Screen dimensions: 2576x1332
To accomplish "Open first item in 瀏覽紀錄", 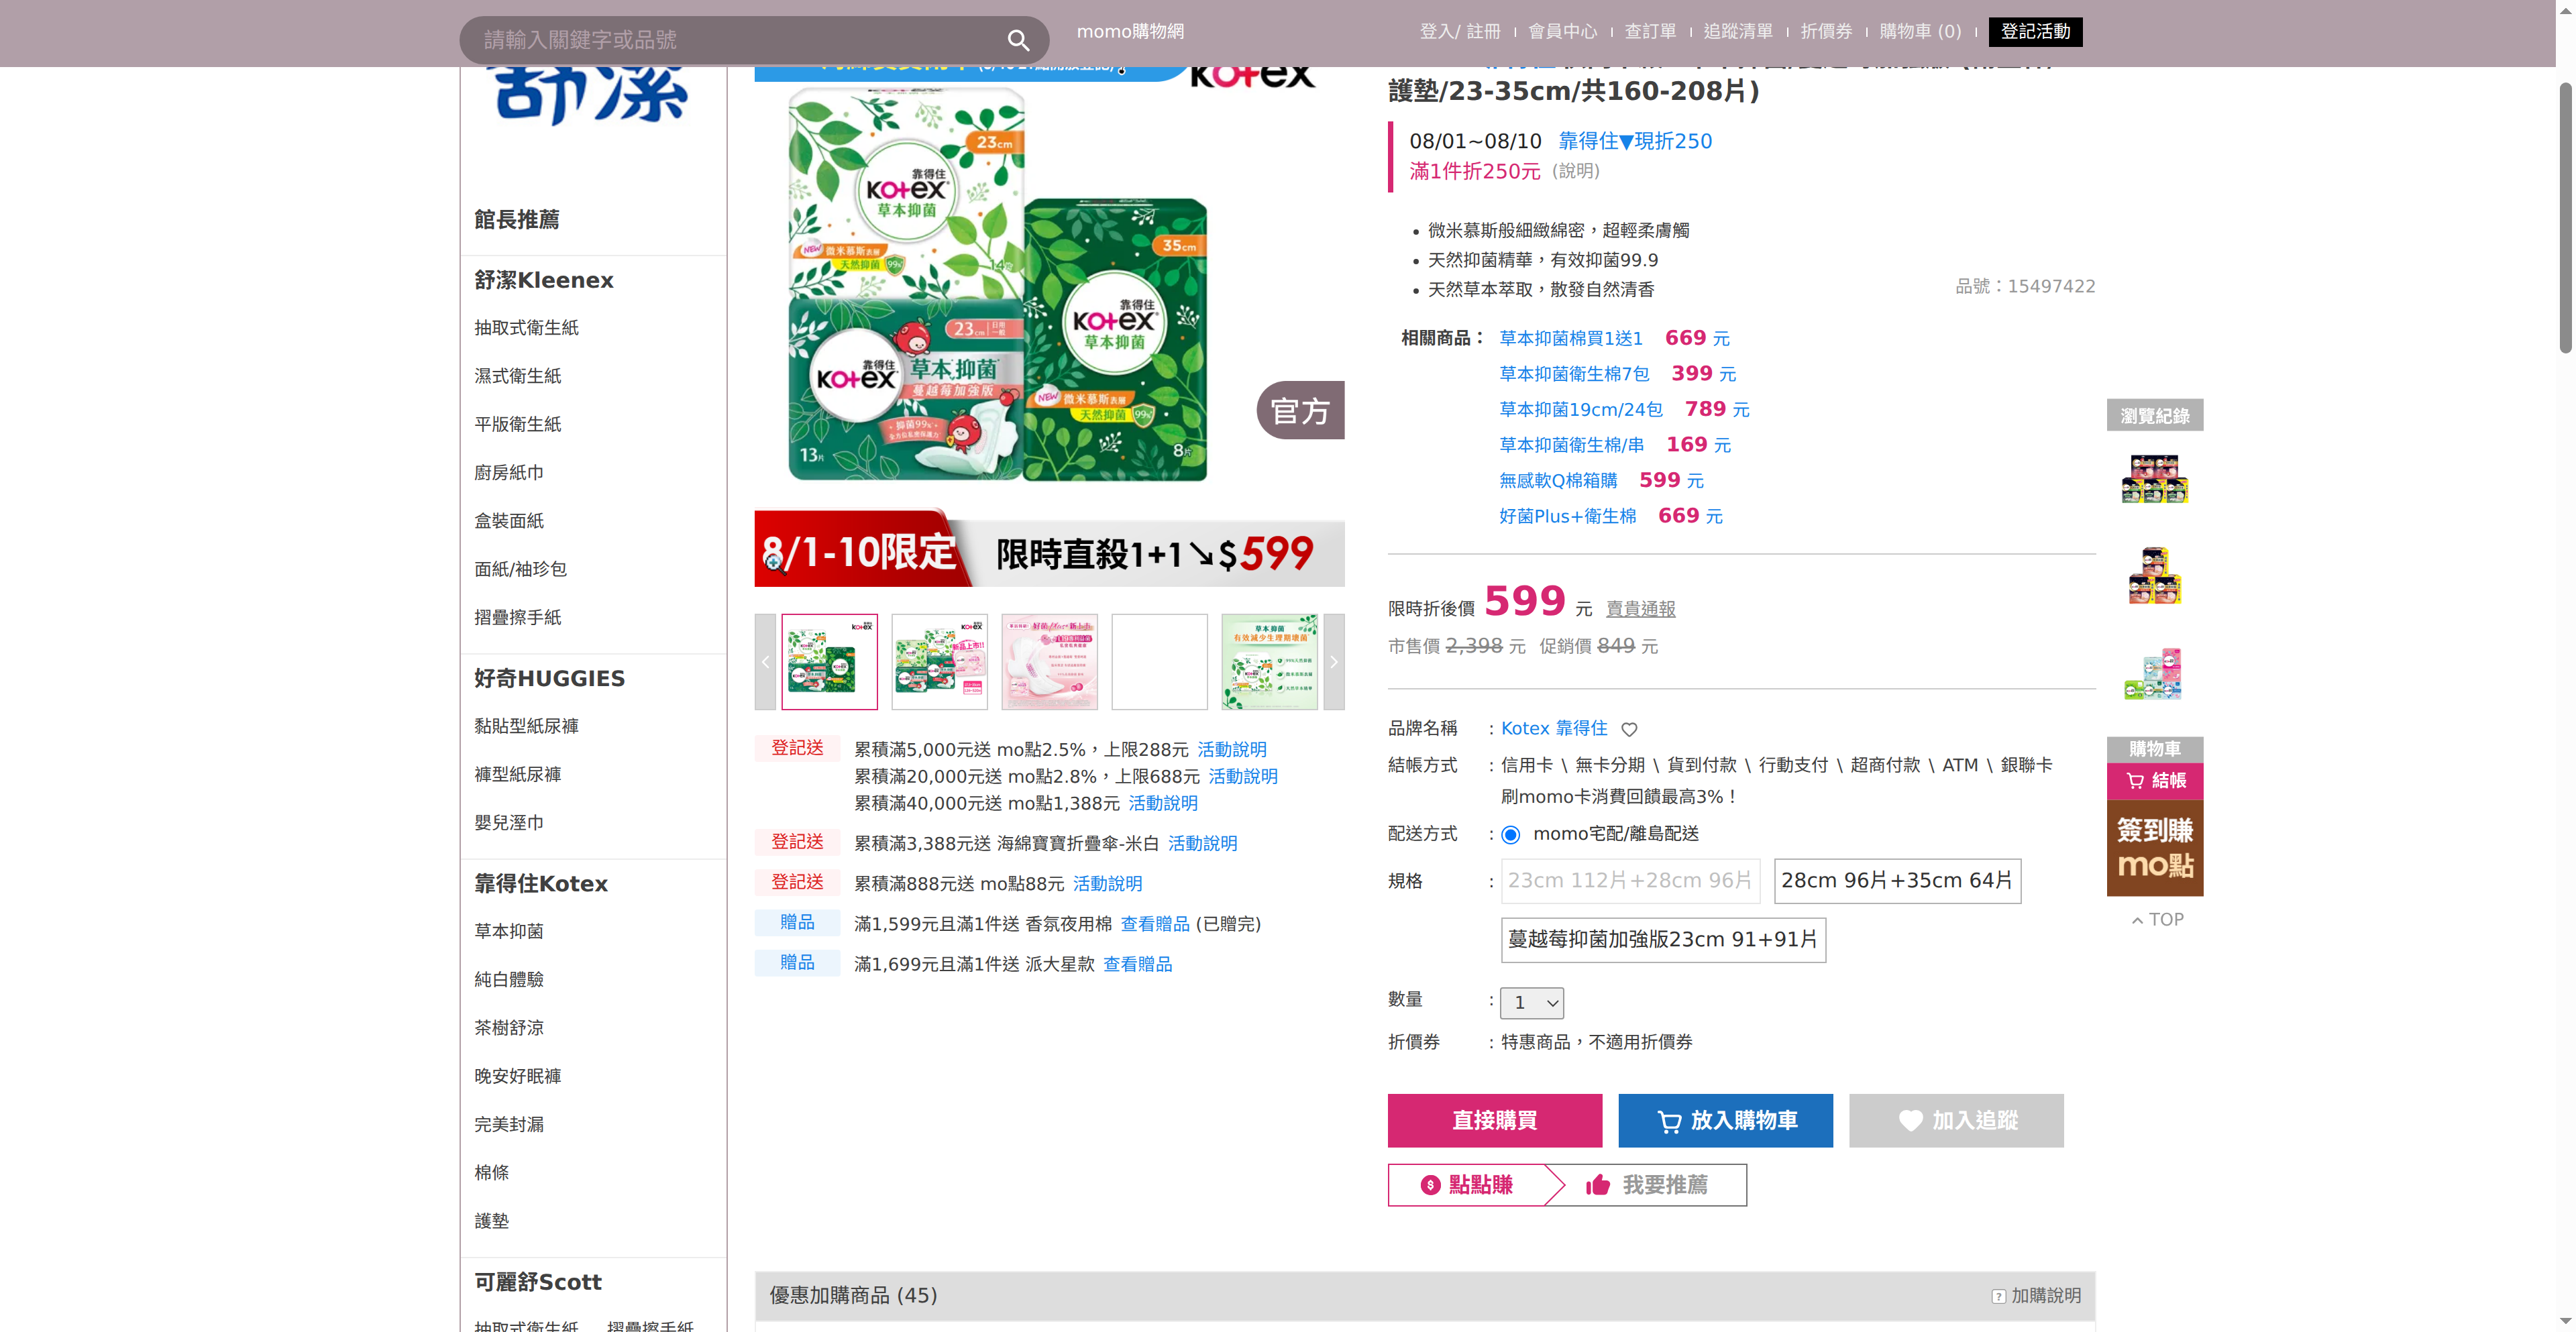I will pyautogui.click(x=2155, y=479).
